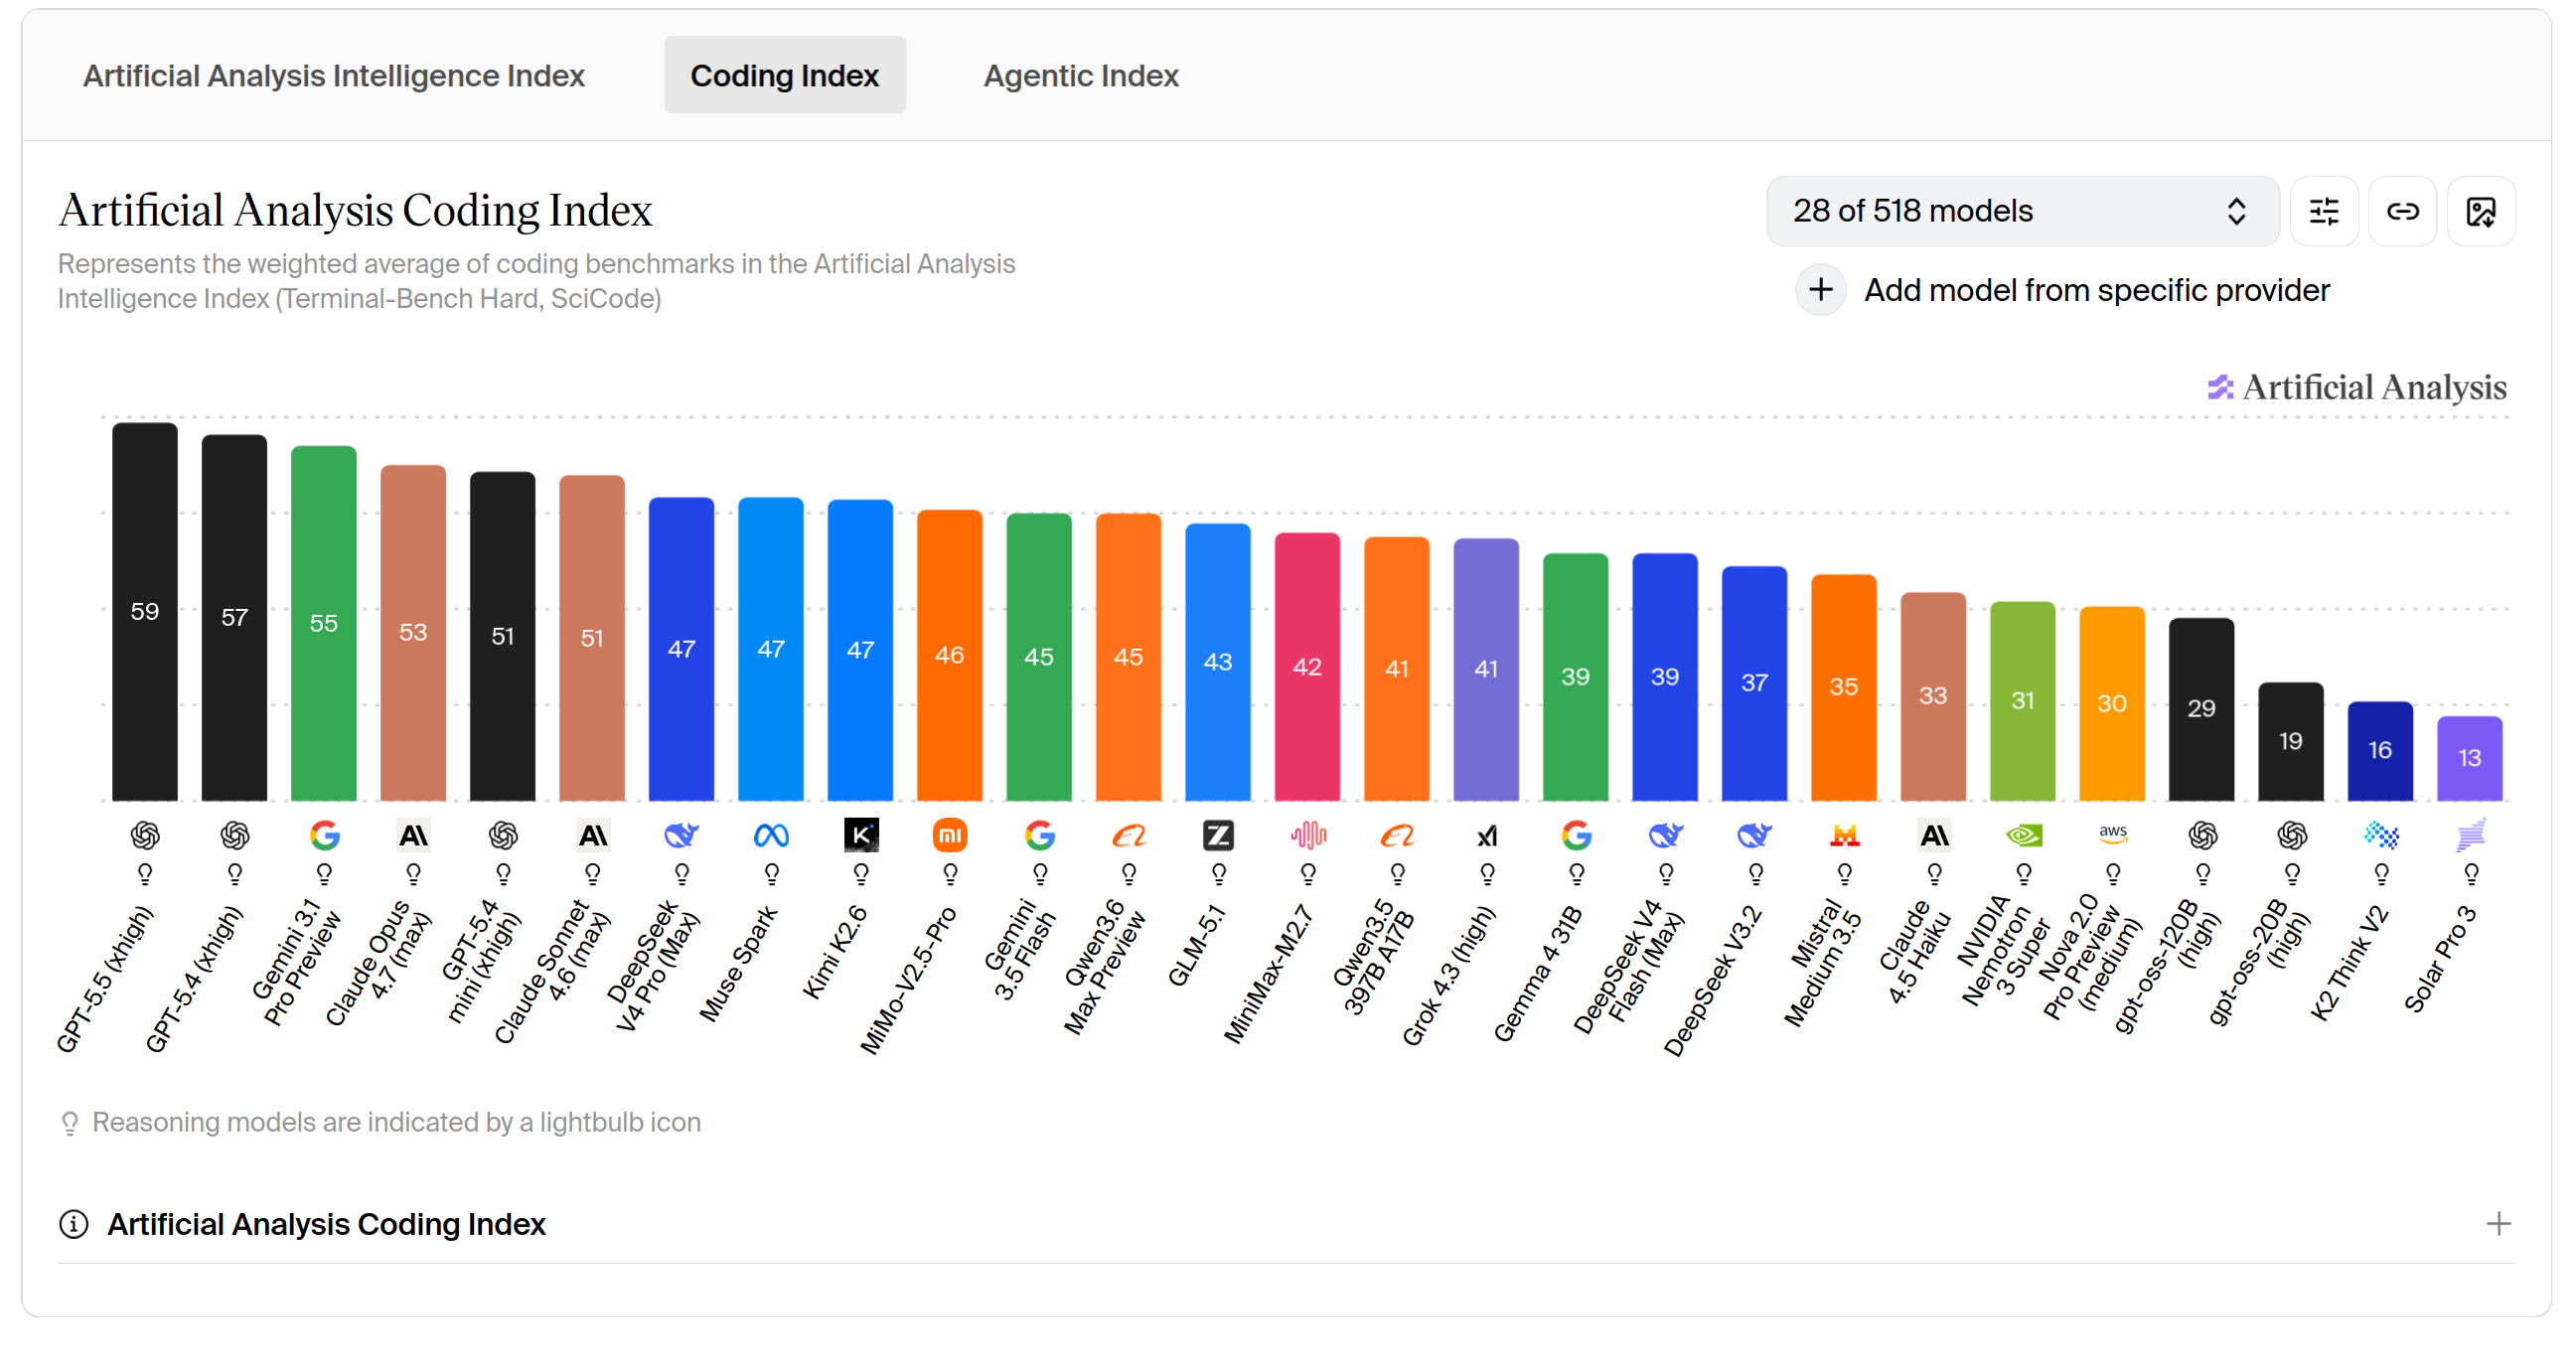Image resolution: width=2576 pixels, height=1372 pixels.
Task: Click the AWS logo for Nova 2.0 Pro Preview
Action: tap(2112, 834)
